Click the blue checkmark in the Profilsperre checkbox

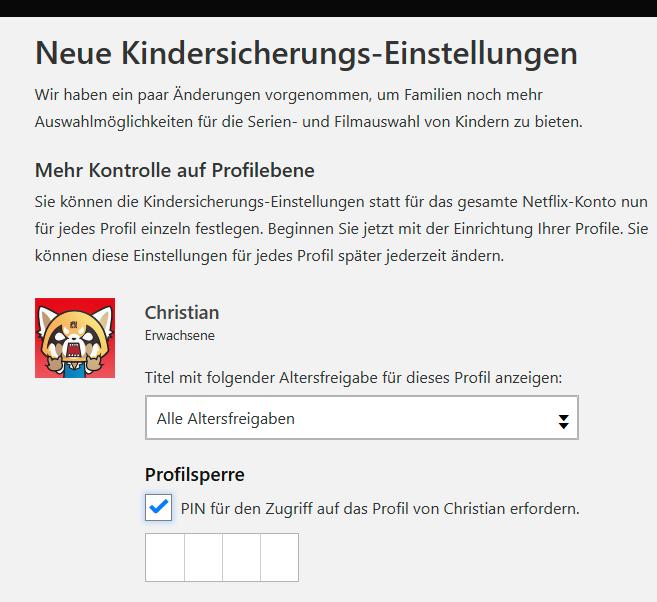158,508
